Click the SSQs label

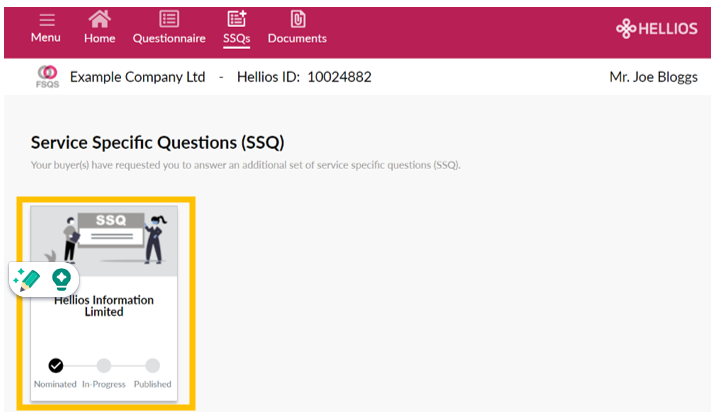[237, 39]
